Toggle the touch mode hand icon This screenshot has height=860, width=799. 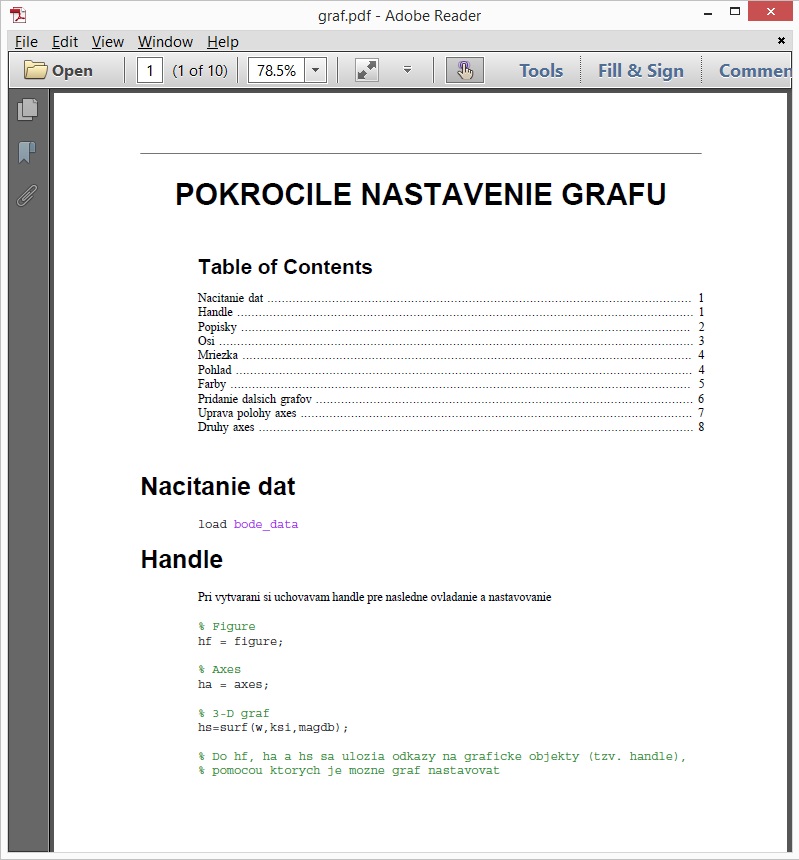[x=464, y=70]
